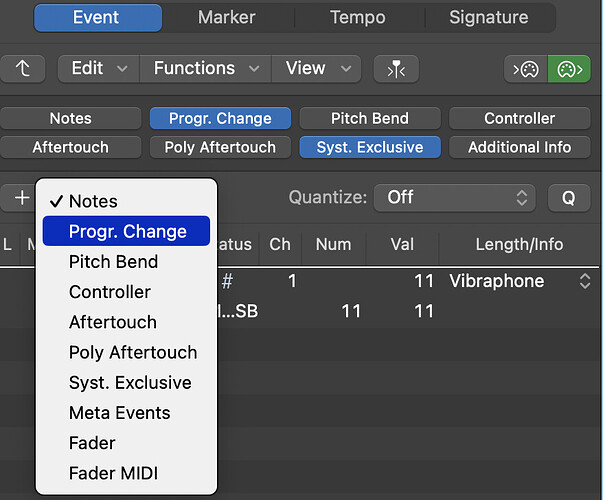Click the Vibraphone up-down stepper arrows
The width and height of the screenshot is (603, 500).
coord(585,281)
